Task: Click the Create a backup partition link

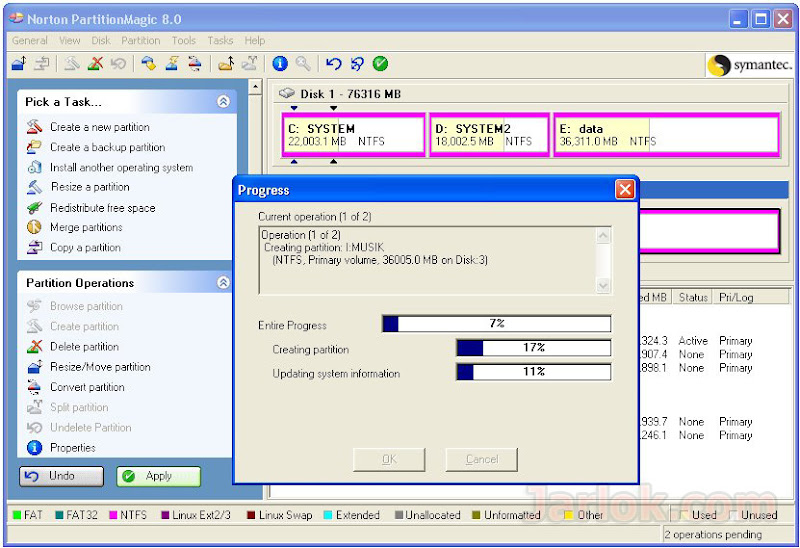Action: [107, 147]
